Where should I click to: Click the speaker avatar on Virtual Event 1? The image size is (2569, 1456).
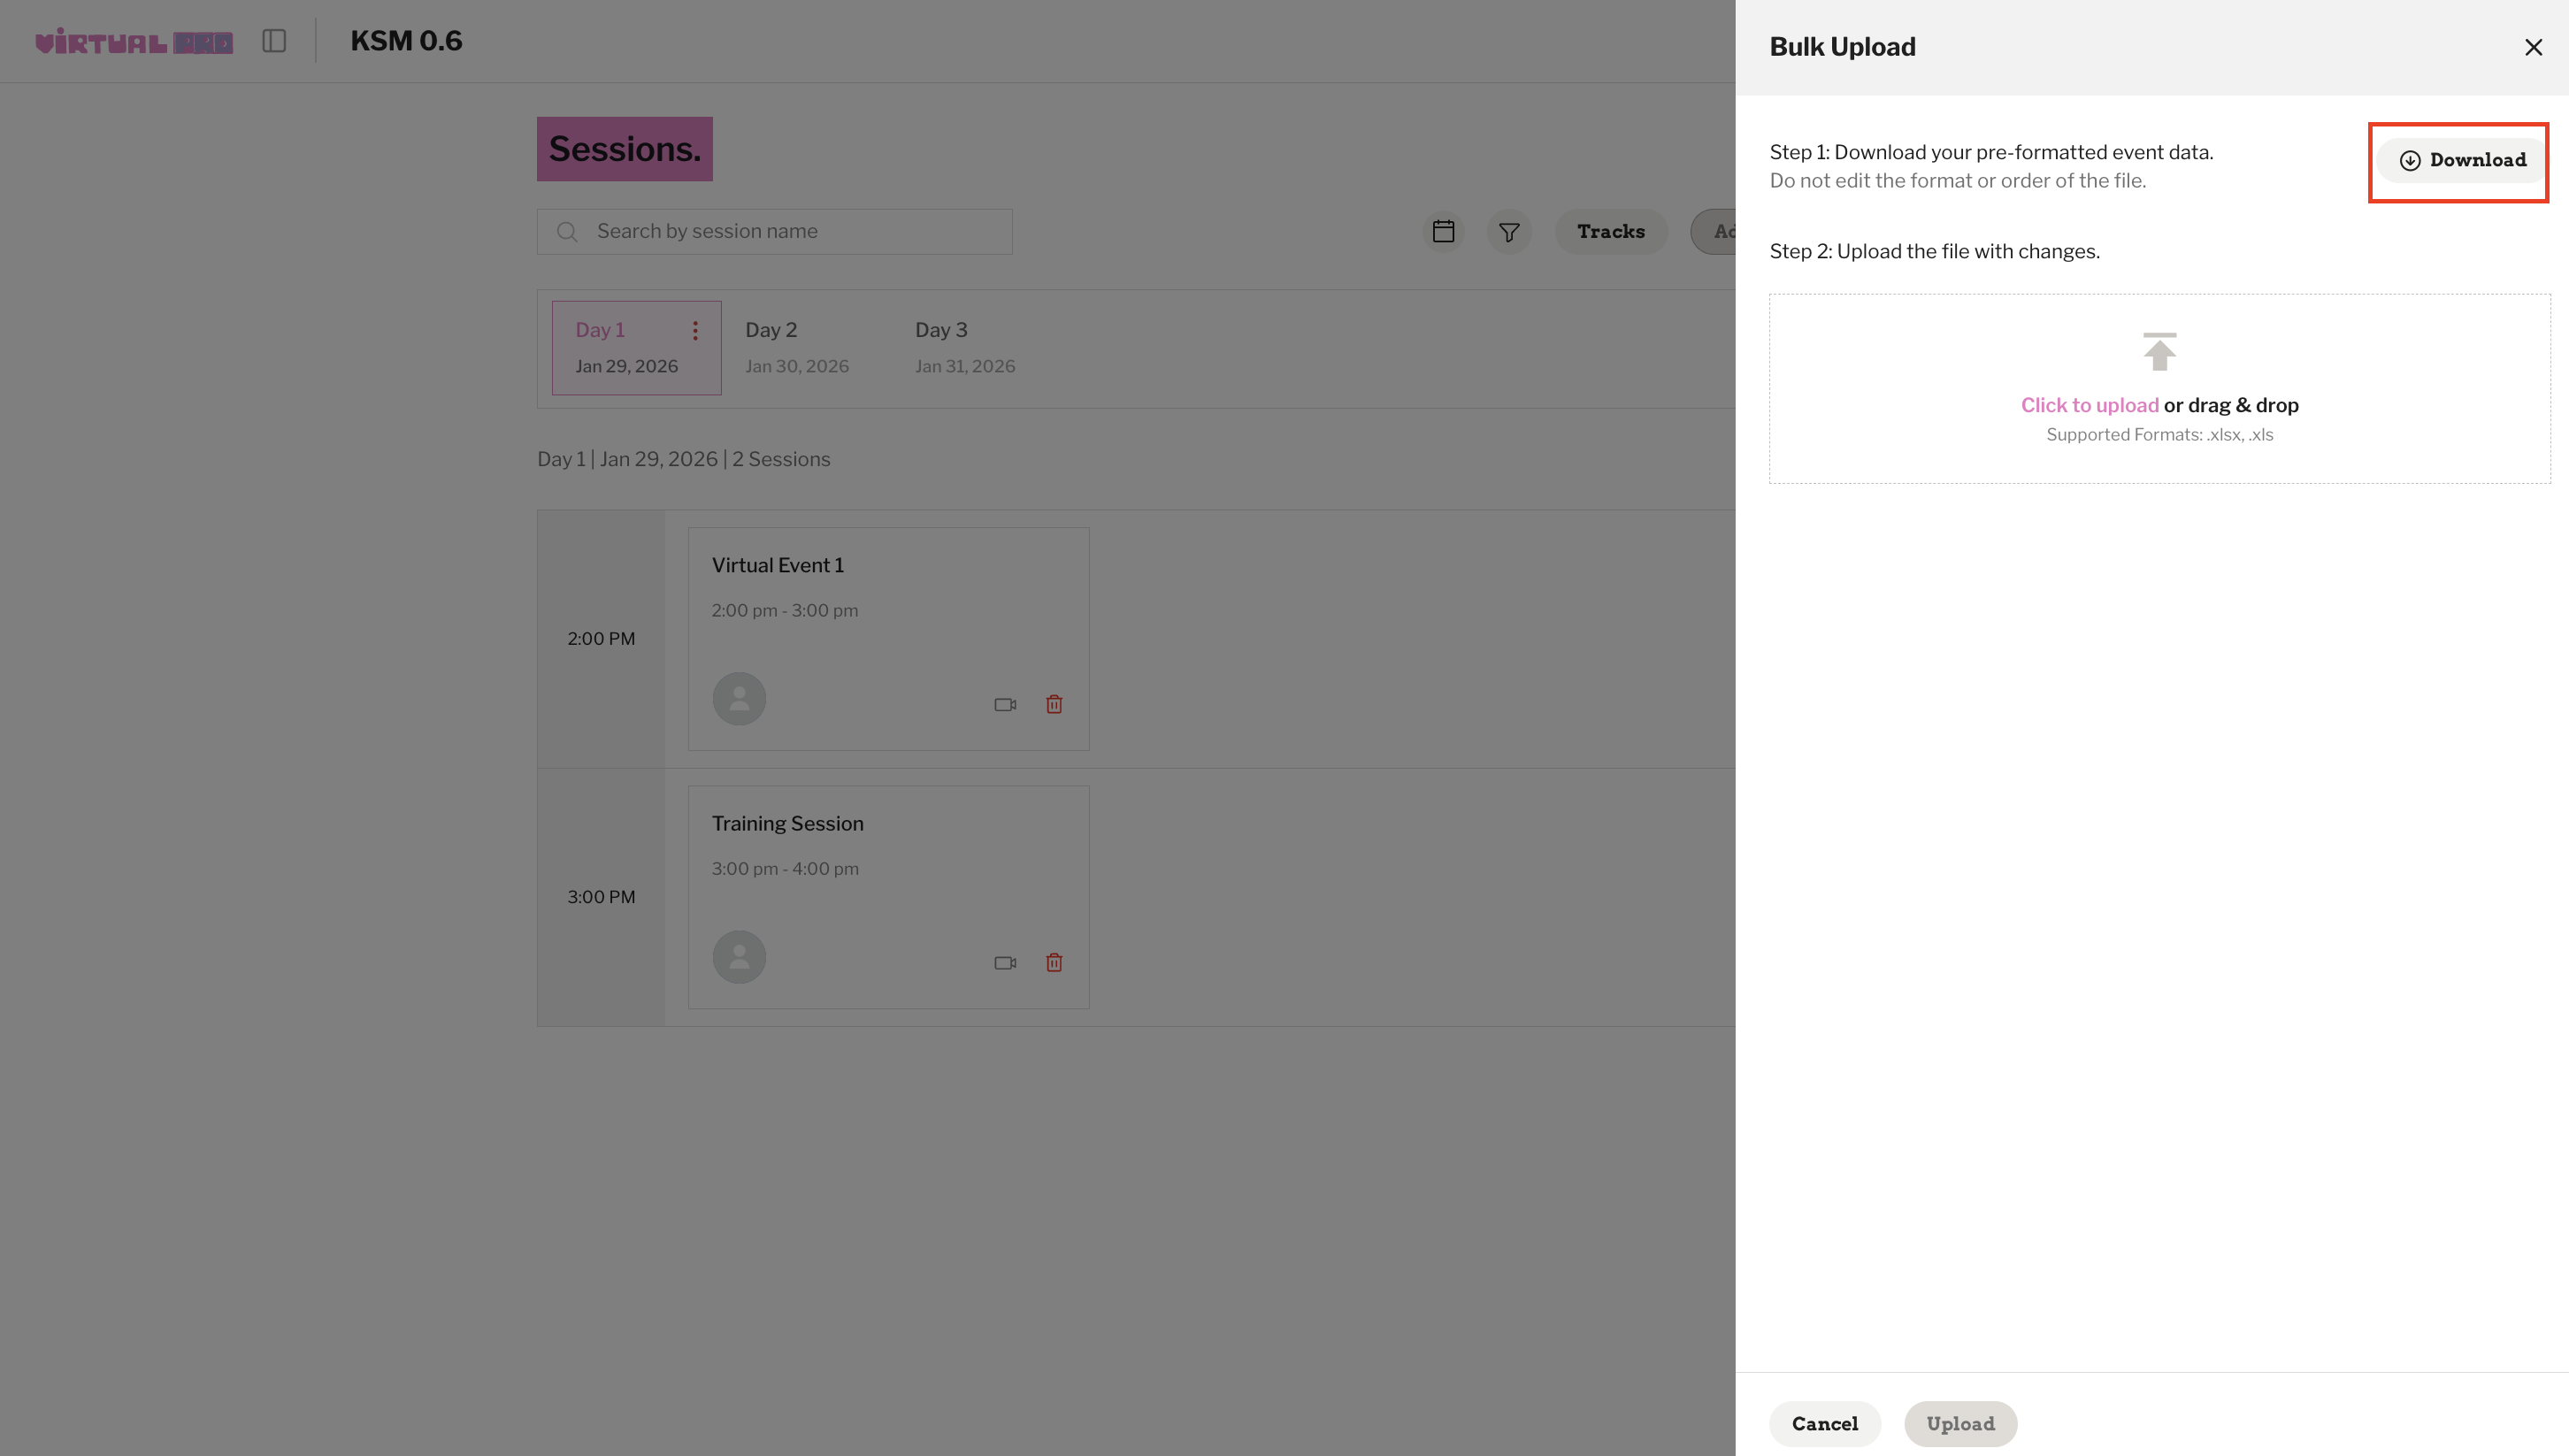(739, 698)
